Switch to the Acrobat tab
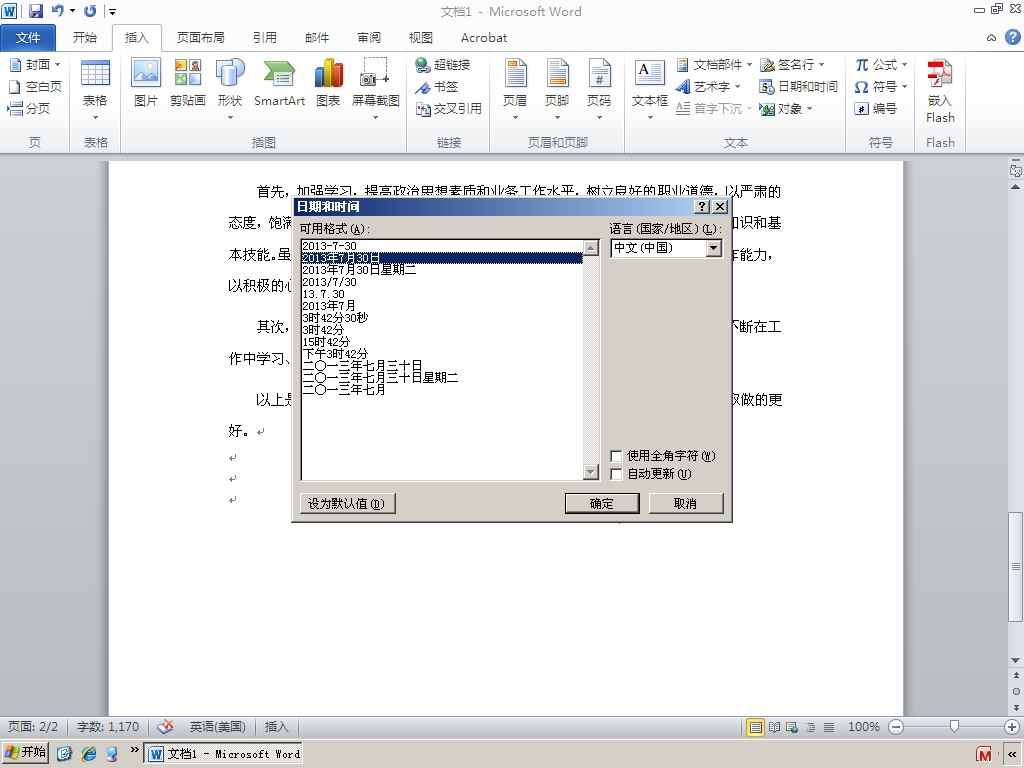The width and height of the screenshot is (1024, 768). click(x=484, y=37)
